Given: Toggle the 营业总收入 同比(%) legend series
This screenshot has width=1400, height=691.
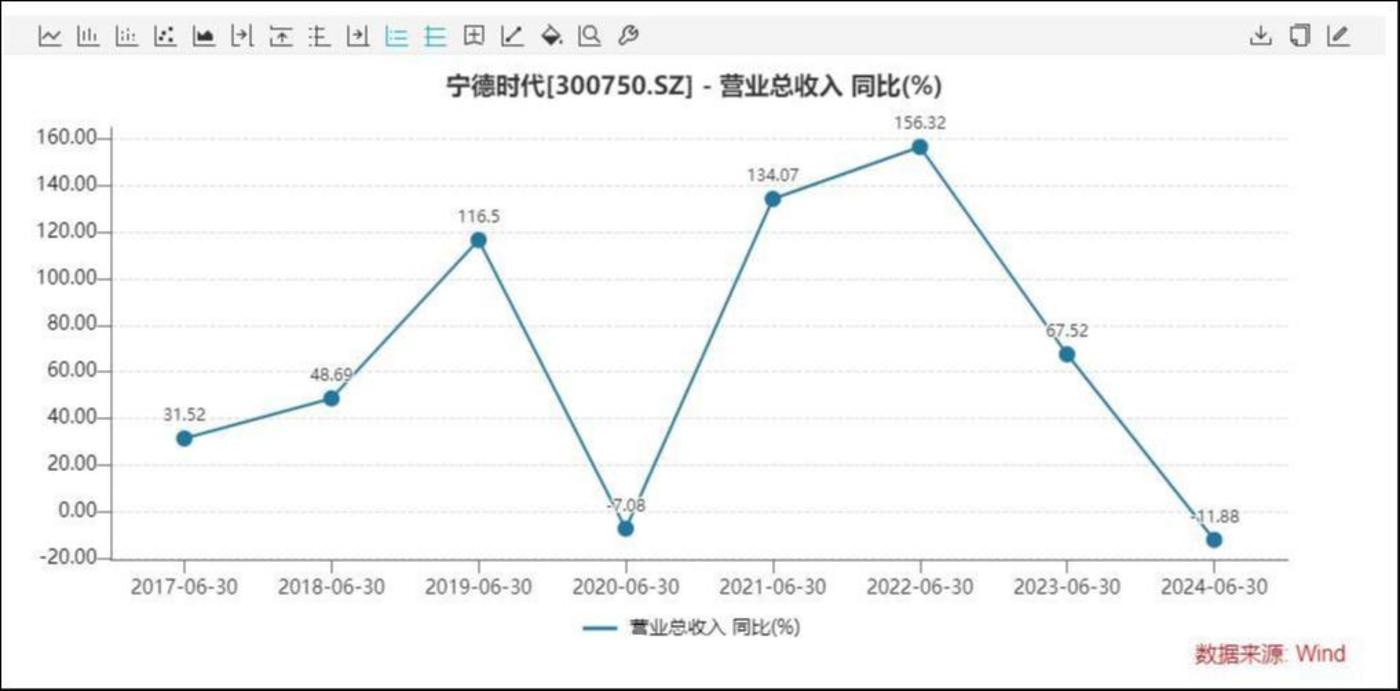Looking at the screenshot, I should pyautogui.click(x=691, y=627).
